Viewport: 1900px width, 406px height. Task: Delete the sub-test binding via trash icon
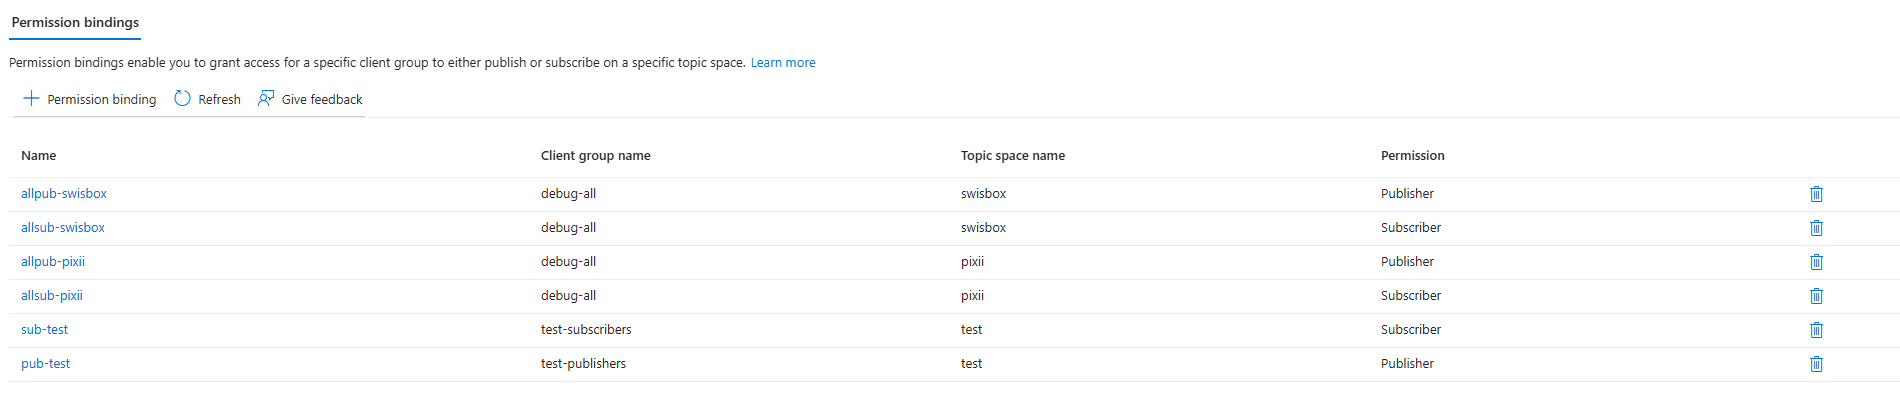point(1816,330)
